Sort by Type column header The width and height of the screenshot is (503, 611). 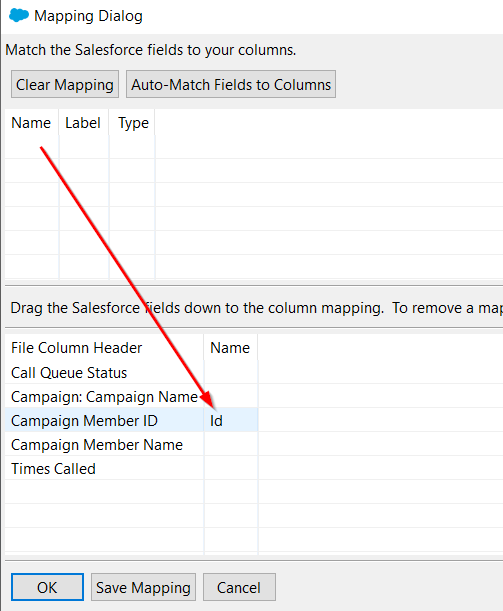[x=133, y=123]
